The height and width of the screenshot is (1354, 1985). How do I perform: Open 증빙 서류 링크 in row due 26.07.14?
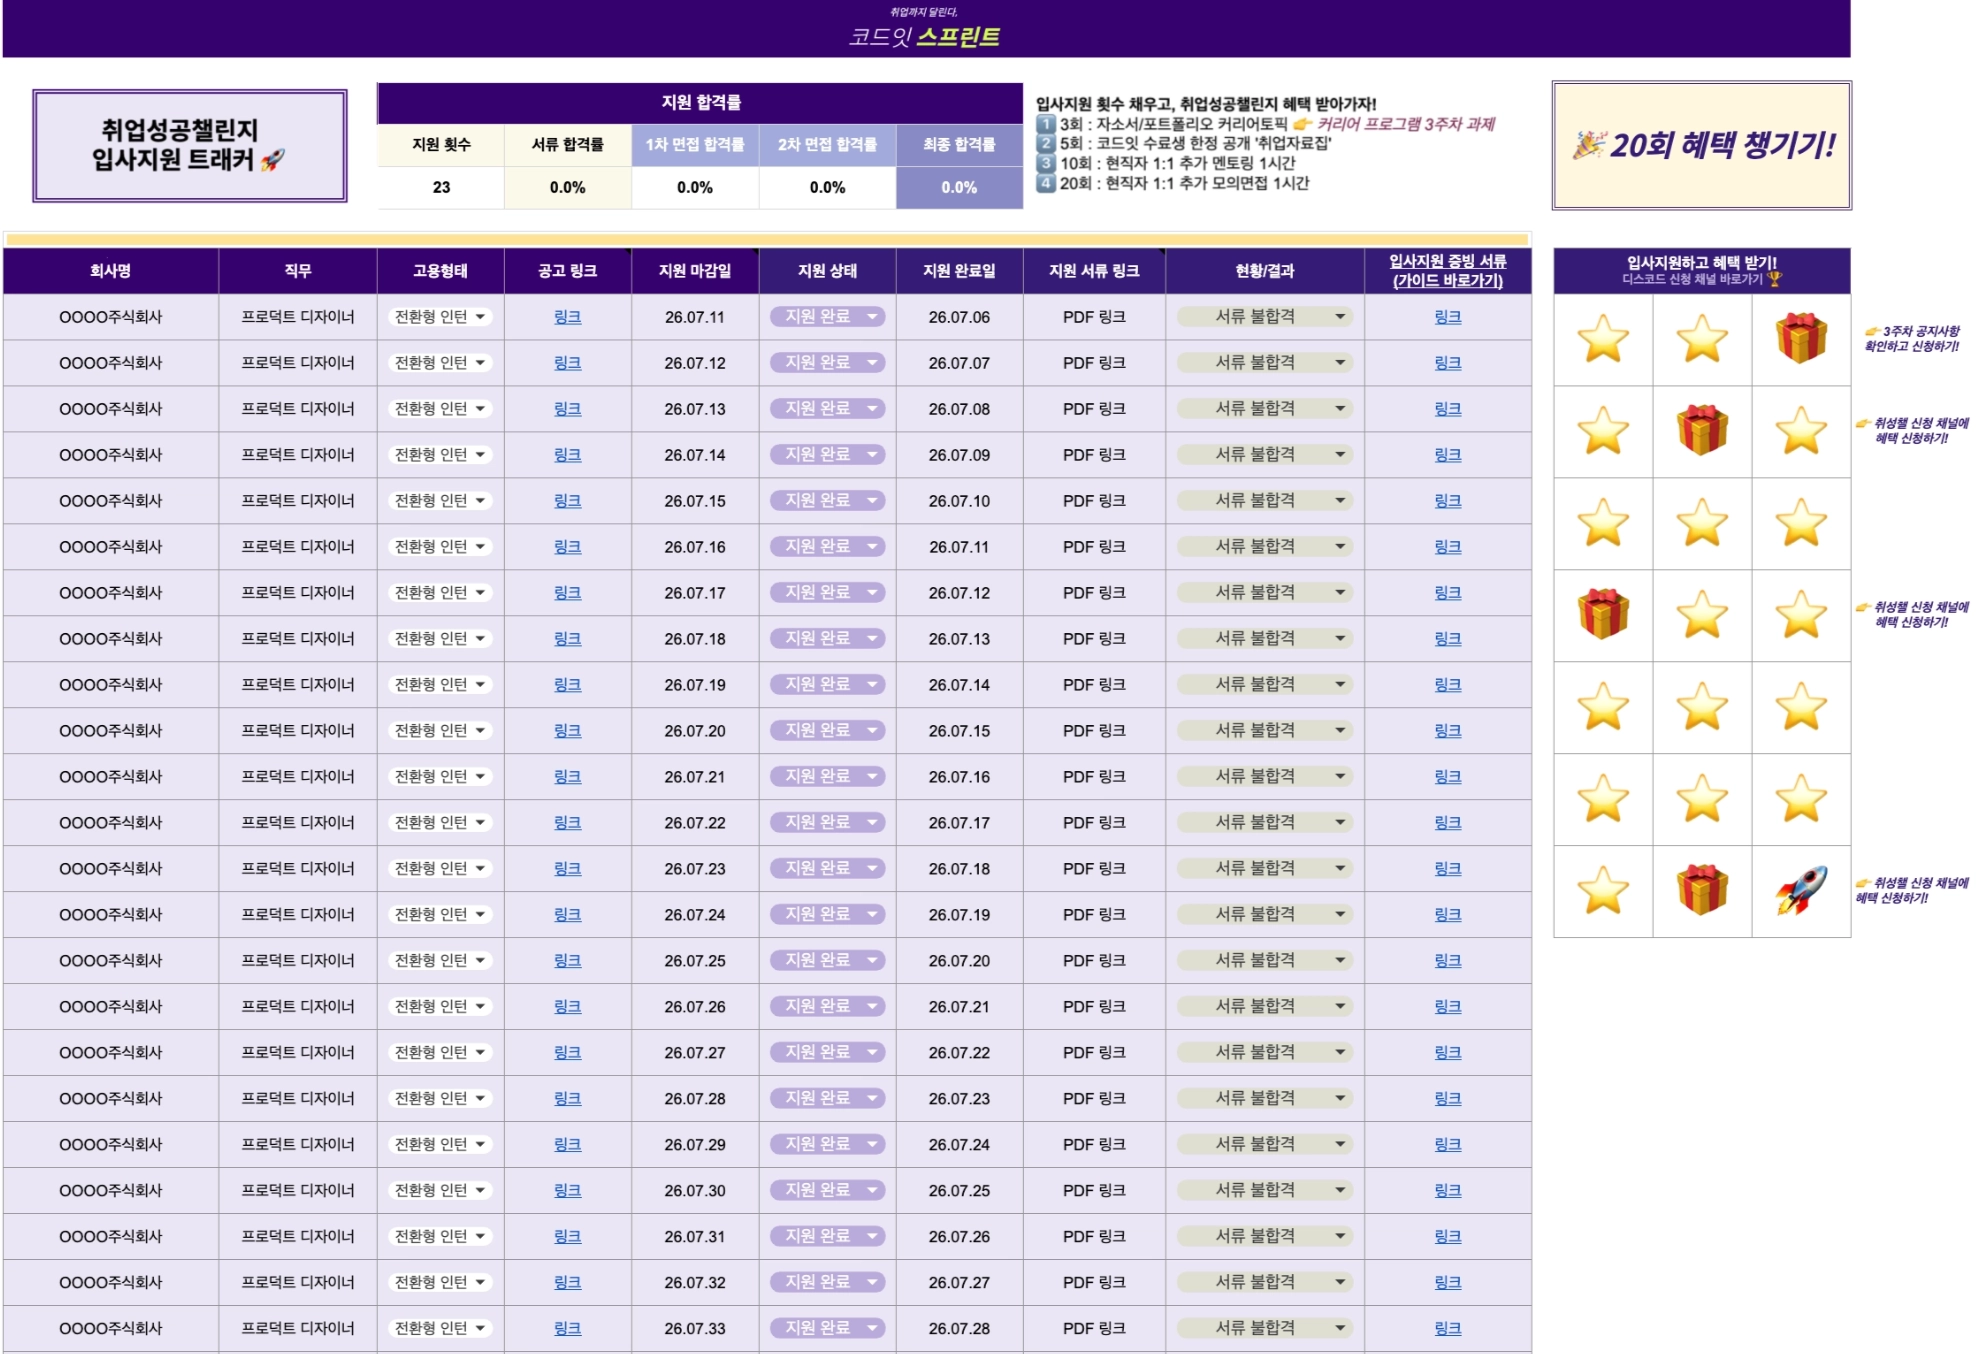tap(1447, 455)
